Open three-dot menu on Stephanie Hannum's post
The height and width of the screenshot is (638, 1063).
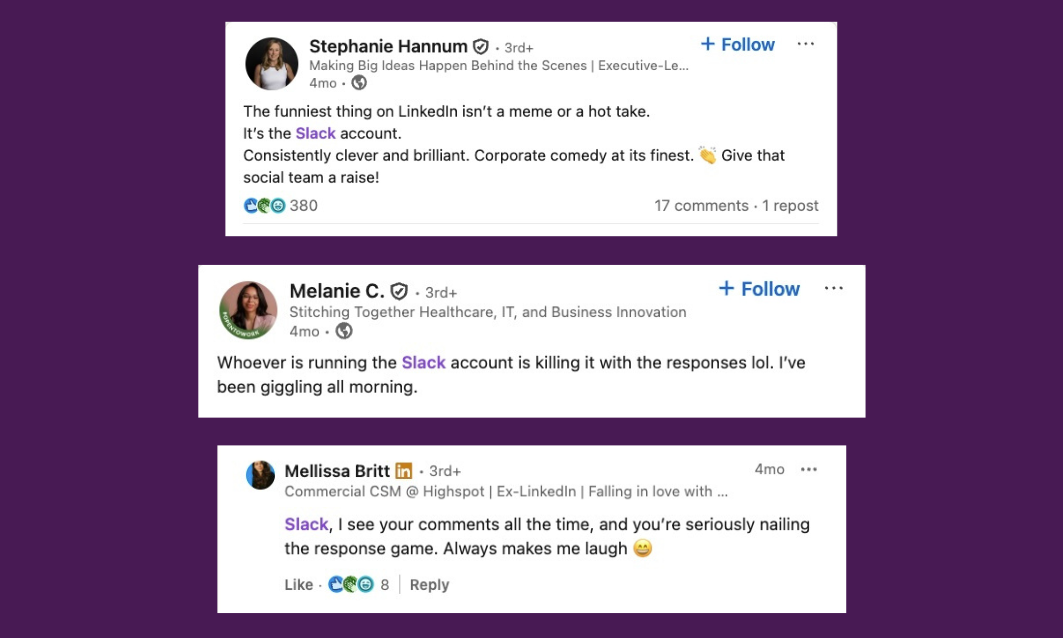pos(806,44)
